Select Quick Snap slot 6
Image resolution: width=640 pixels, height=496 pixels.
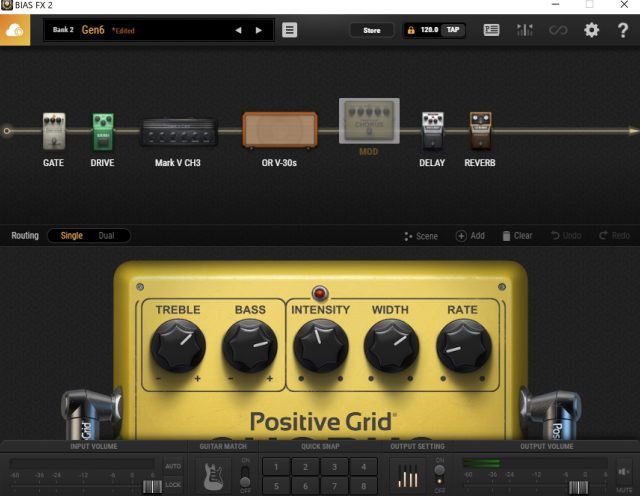click(305, 486)
